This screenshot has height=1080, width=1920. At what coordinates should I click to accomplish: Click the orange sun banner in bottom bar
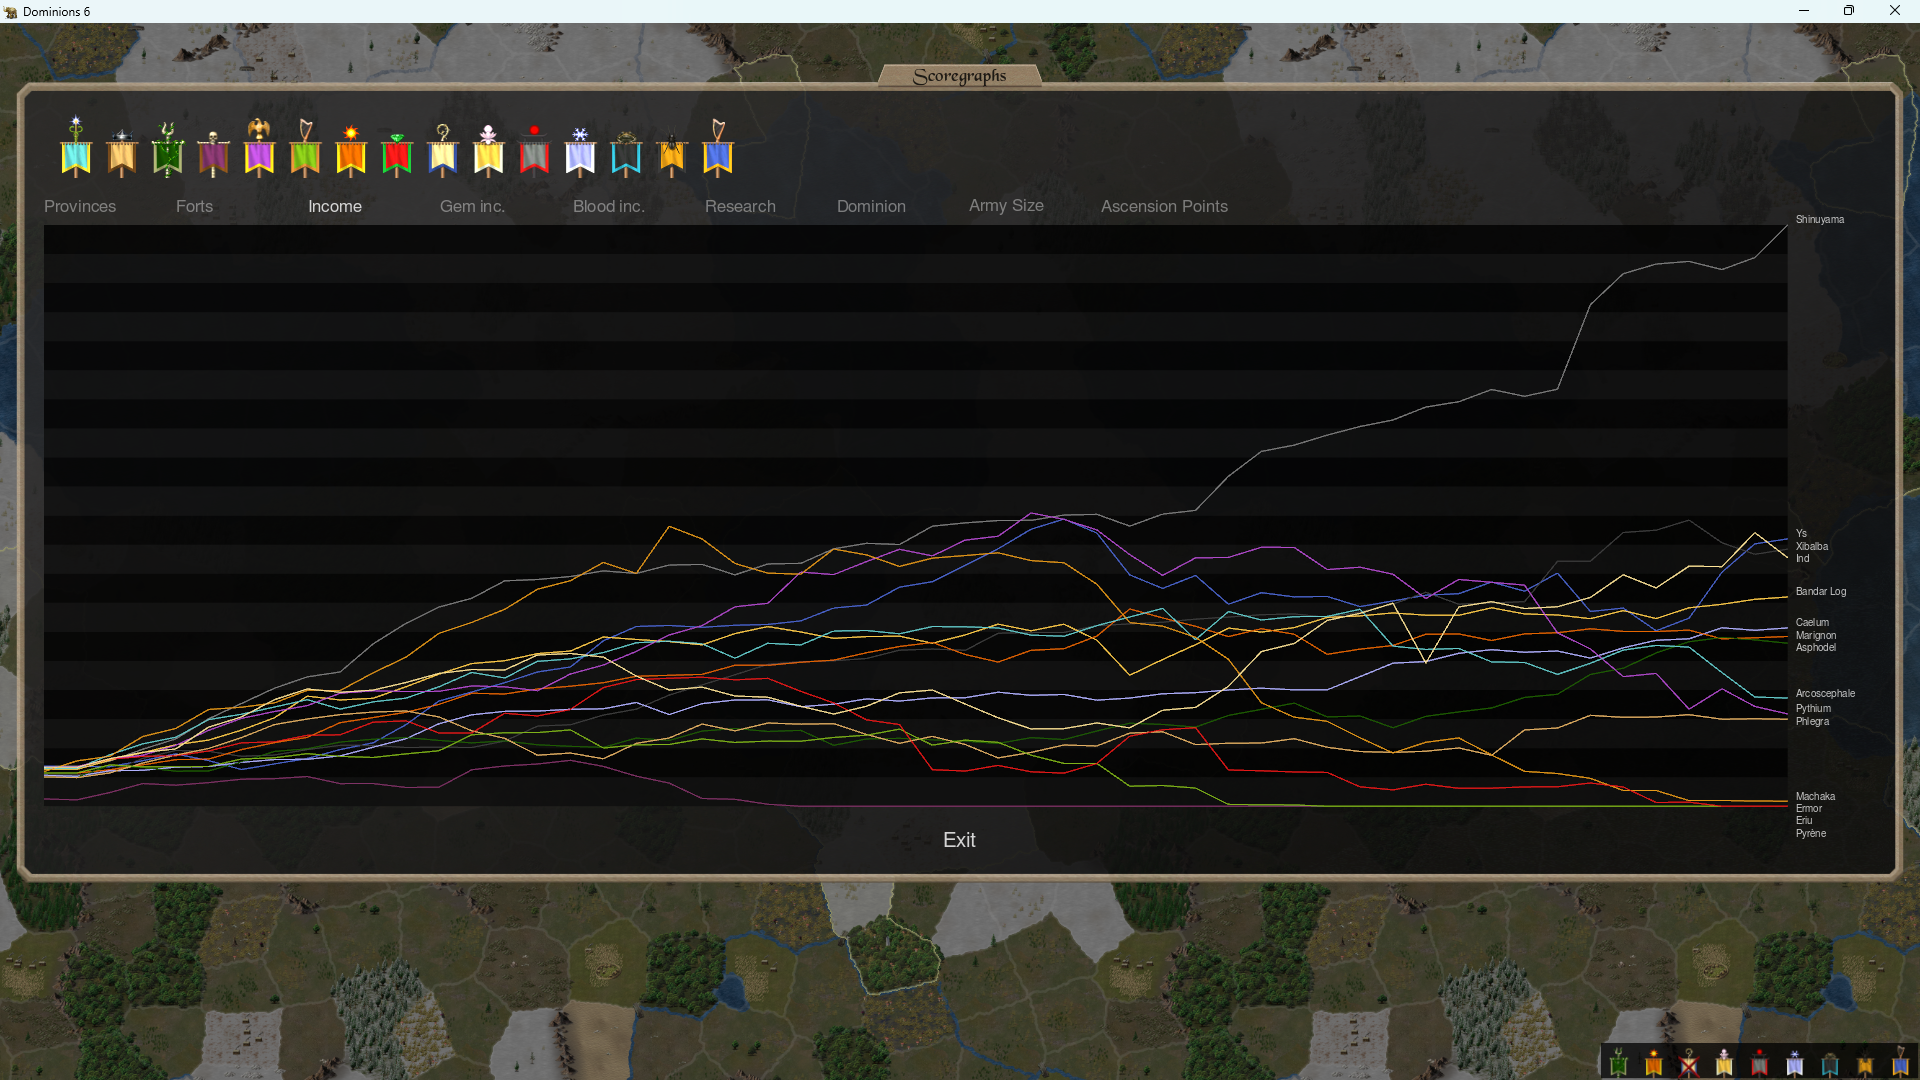tap(1654, 1062)
